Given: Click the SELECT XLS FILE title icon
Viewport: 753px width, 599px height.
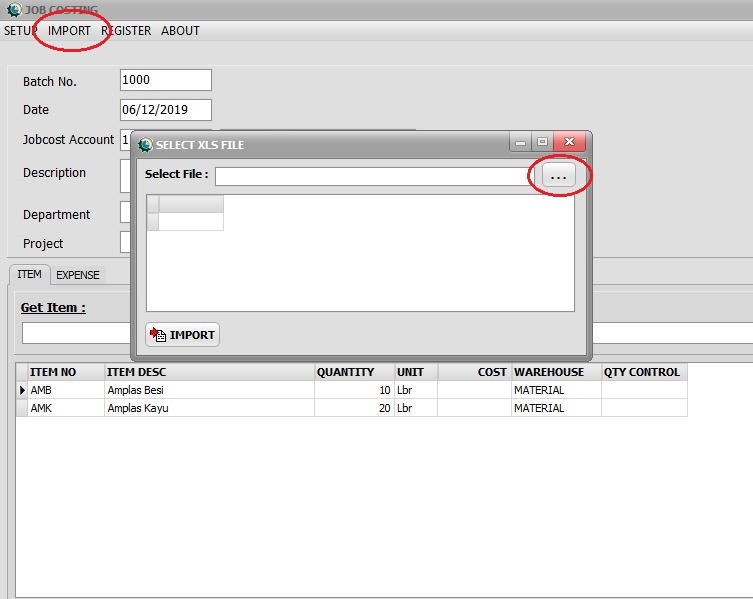Looking at the screenshot, I should click(145, 145).
